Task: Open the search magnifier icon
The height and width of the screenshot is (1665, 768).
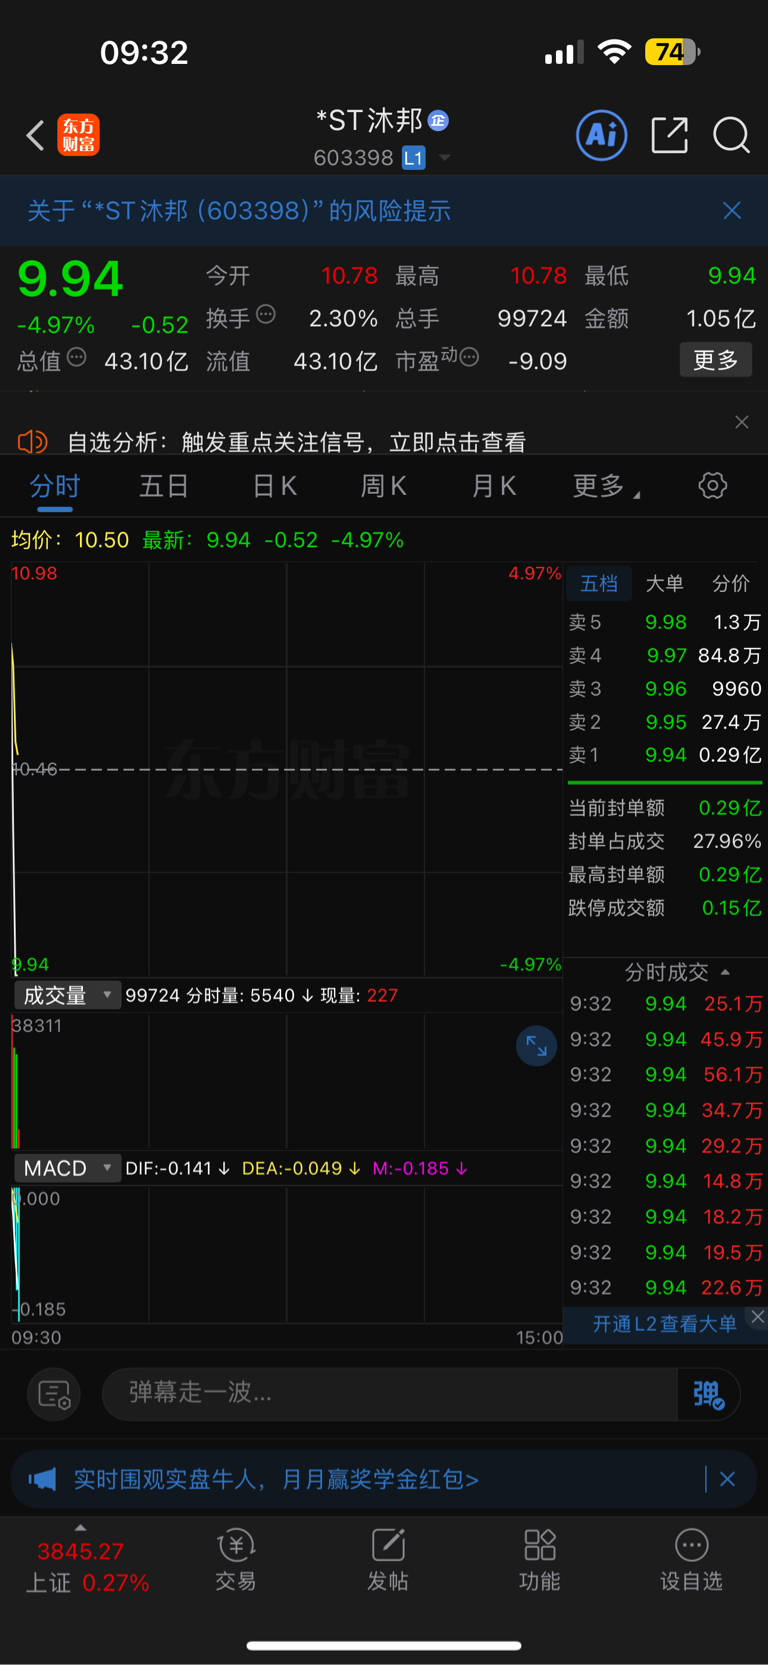Action: pos(731,135)
